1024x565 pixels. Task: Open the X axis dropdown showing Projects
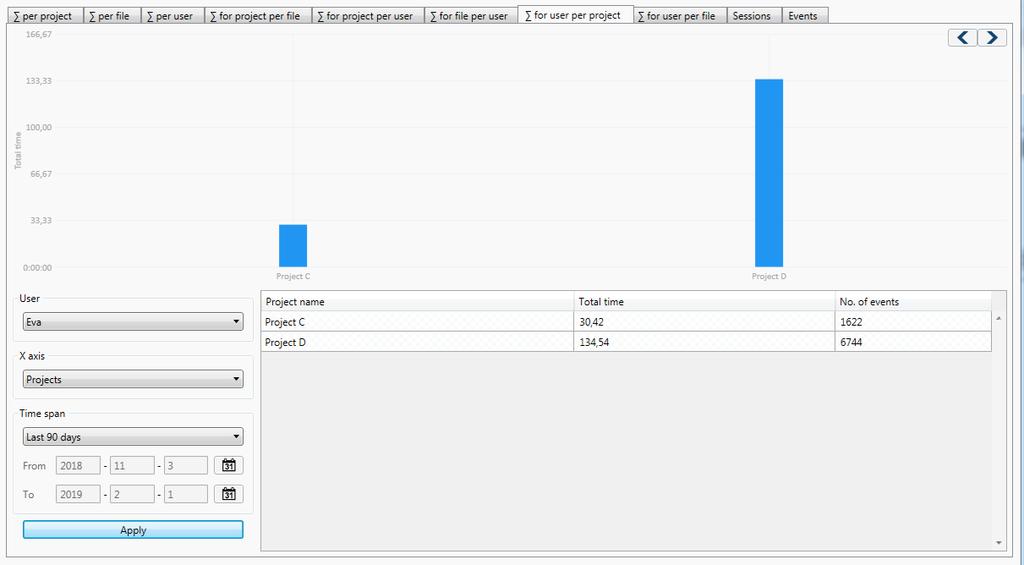click(133, 379)
